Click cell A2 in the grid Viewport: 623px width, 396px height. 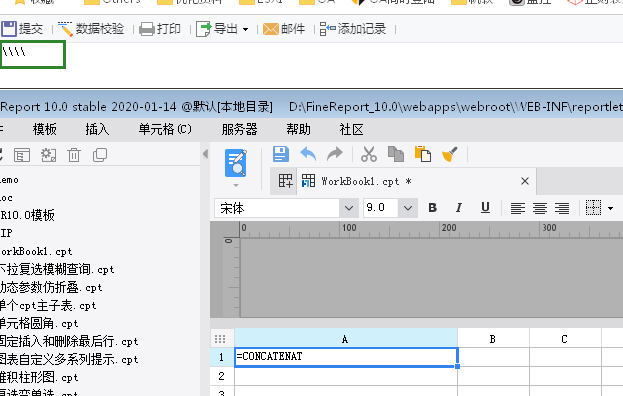click(x=346, y=376)
